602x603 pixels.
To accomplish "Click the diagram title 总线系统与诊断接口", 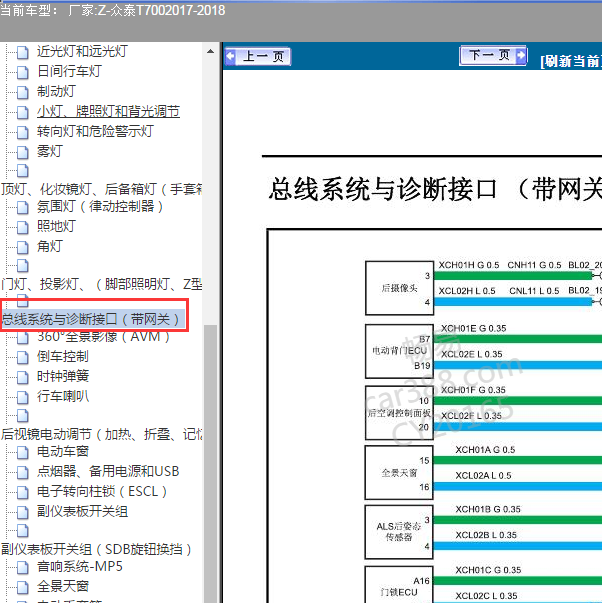I will pos(383,189).
